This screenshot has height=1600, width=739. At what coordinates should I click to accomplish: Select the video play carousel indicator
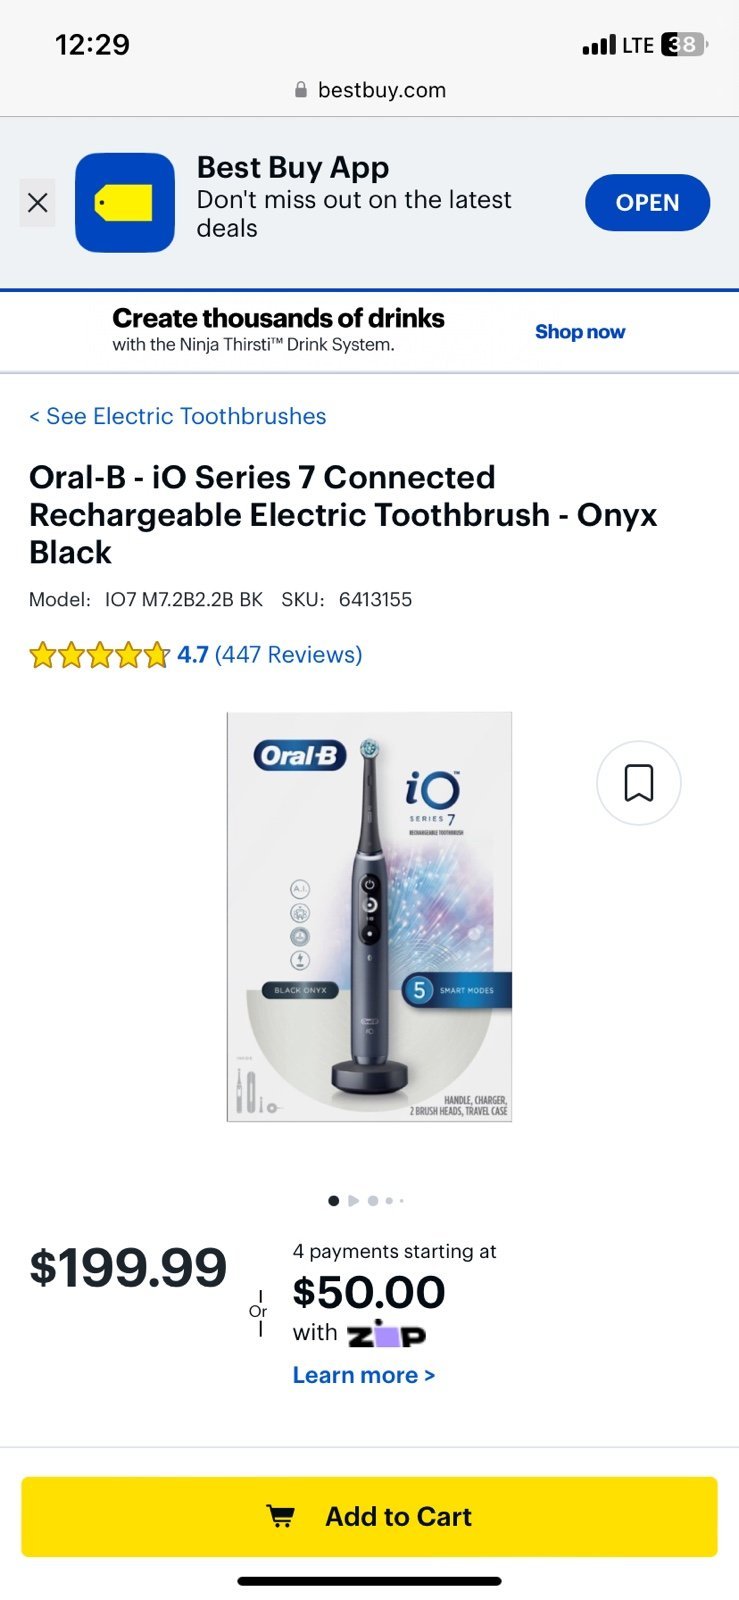coord(353,1201)
